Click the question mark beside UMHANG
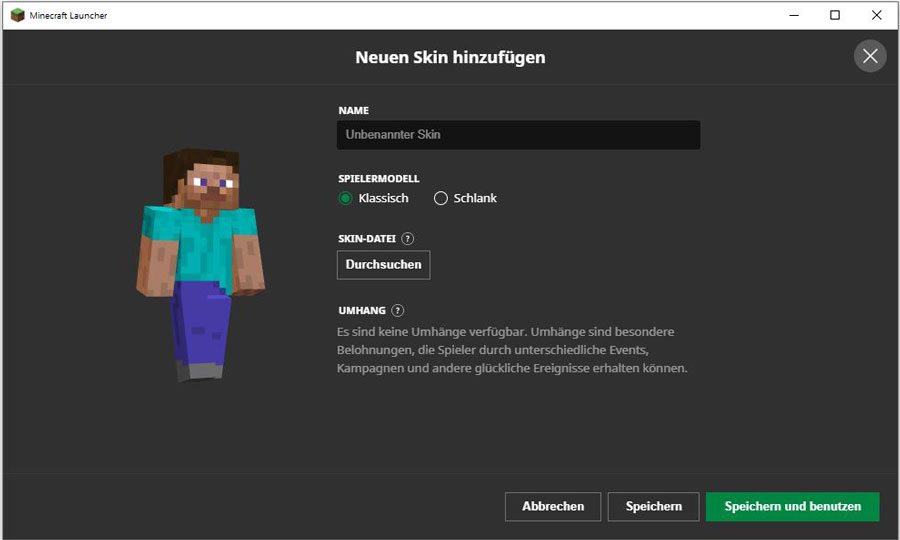Viewport: 900px width, 540px height. pos(398,311)
